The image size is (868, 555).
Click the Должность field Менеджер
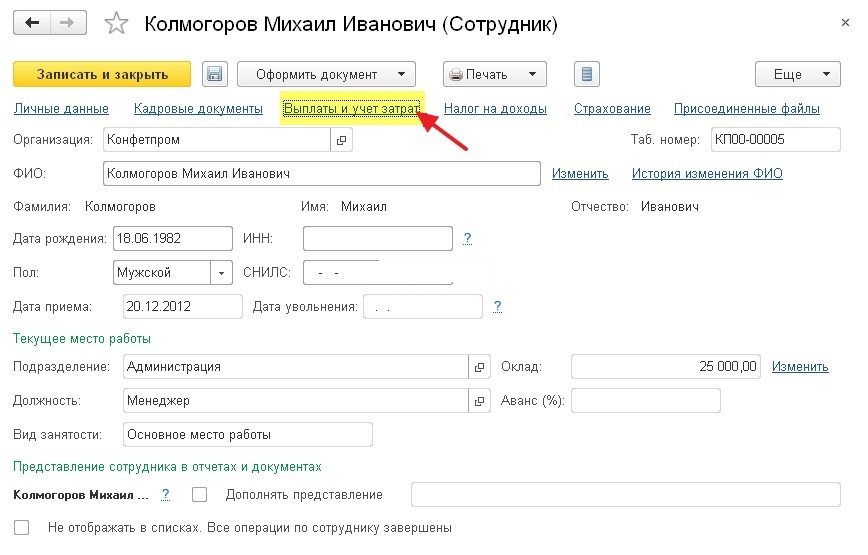tap(296, 401)
